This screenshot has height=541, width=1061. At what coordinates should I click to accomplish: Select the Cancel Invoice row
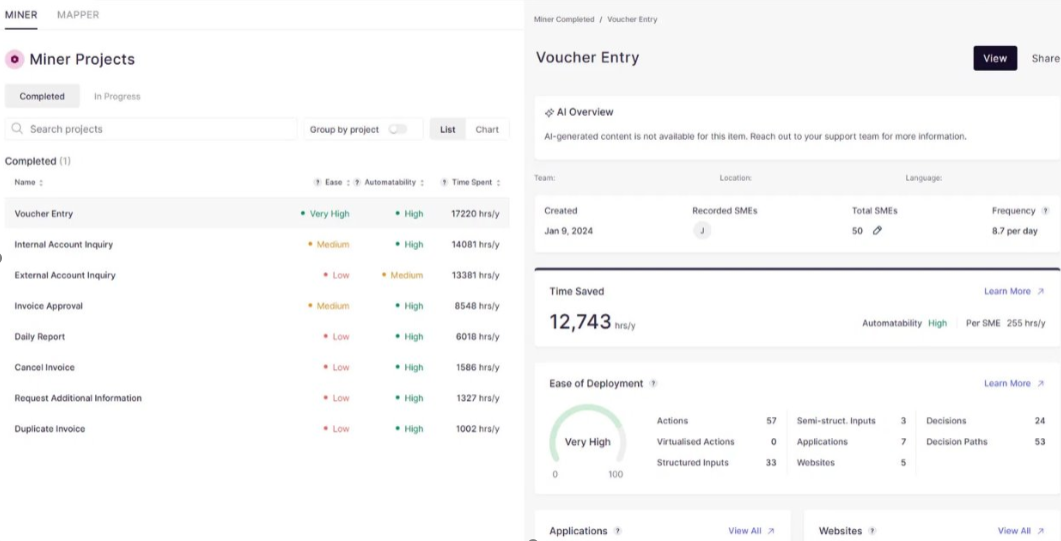pos(257,367)
